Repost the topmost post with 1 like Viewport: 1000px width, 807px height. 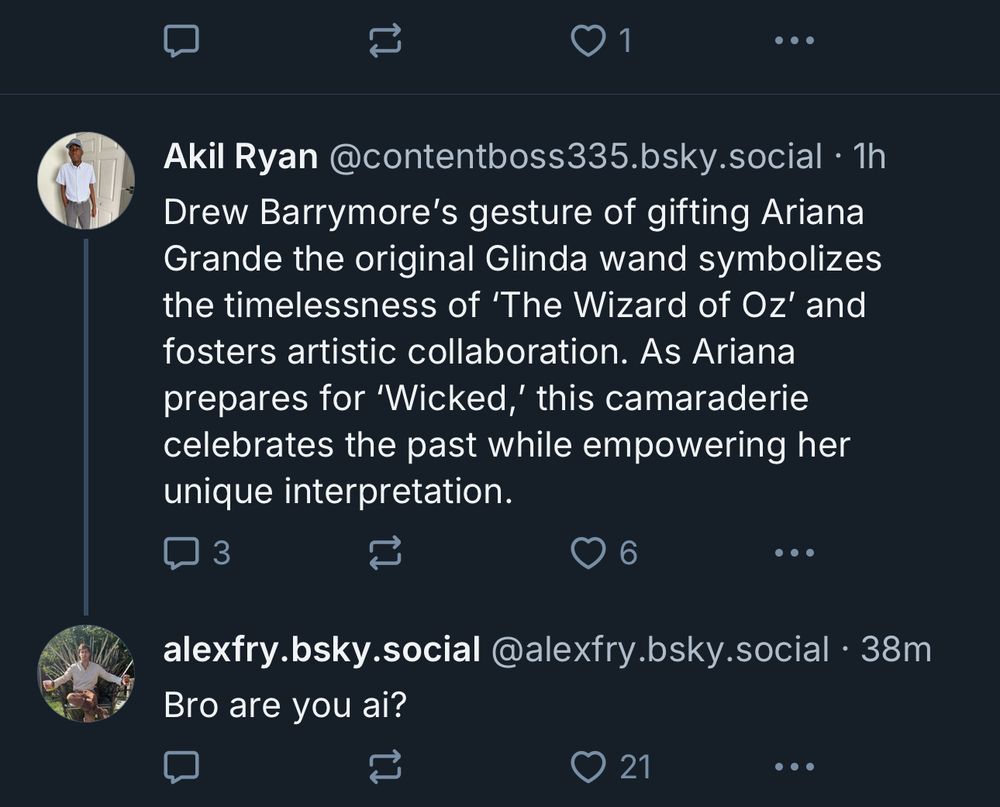point(385,40)
